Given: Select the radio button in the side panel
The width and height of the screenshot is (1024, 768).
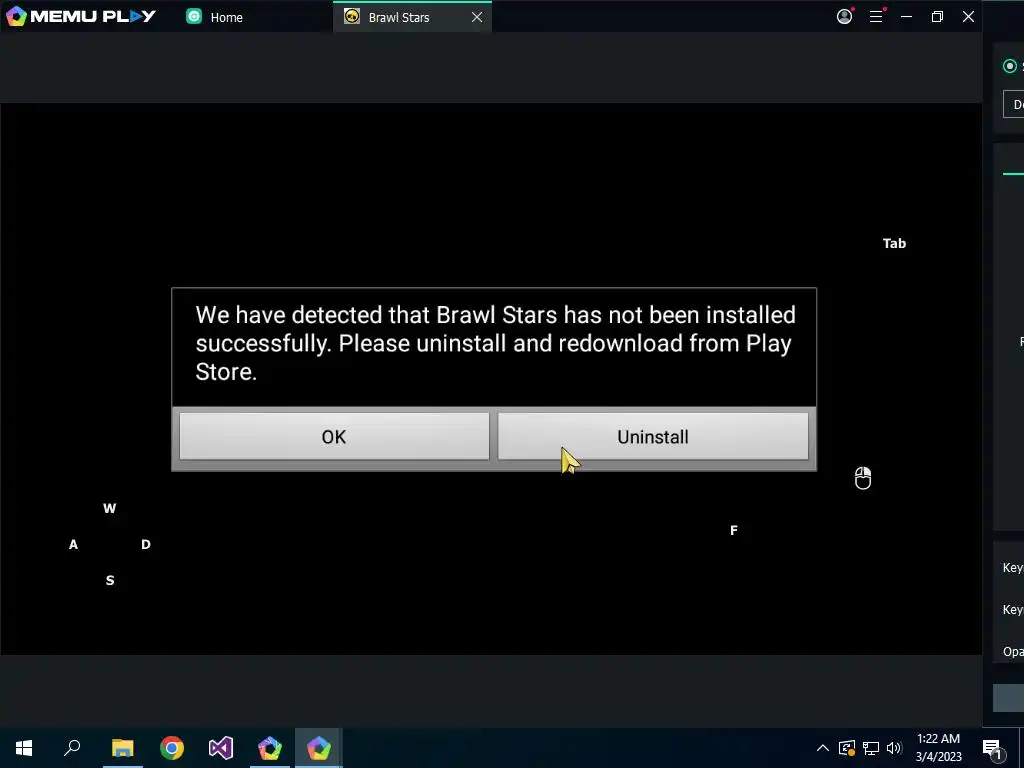Looking at the screenshot, I should [x=1010, y=66].
